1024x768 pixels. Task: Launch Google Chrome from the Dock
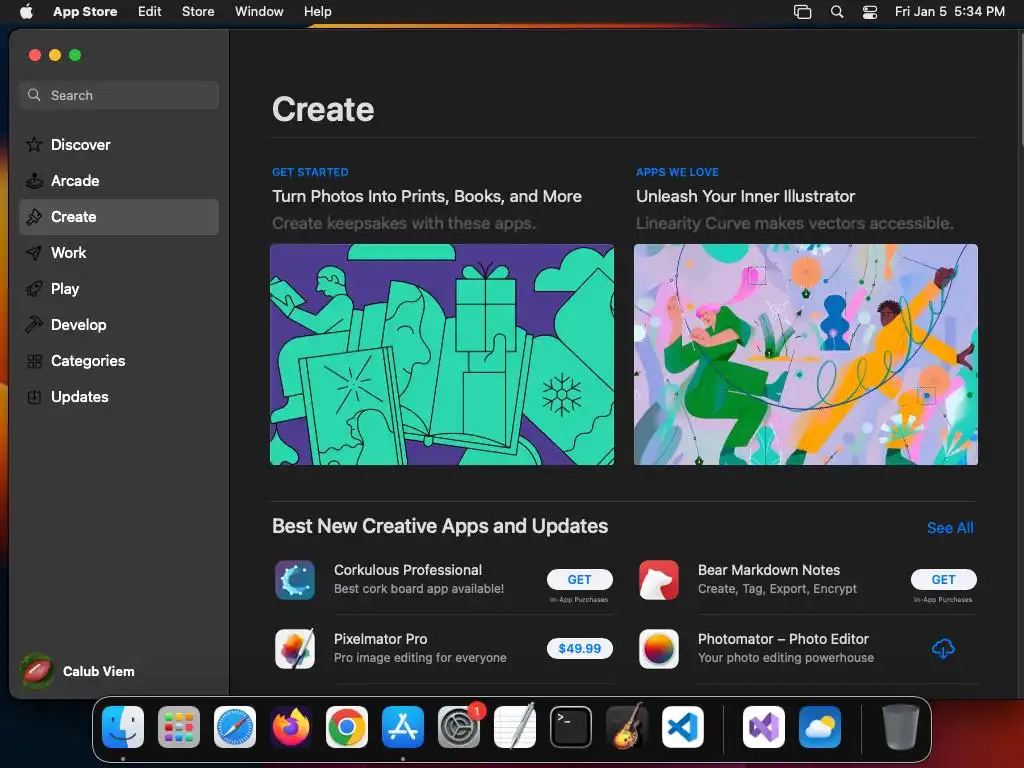click(347, 727)
